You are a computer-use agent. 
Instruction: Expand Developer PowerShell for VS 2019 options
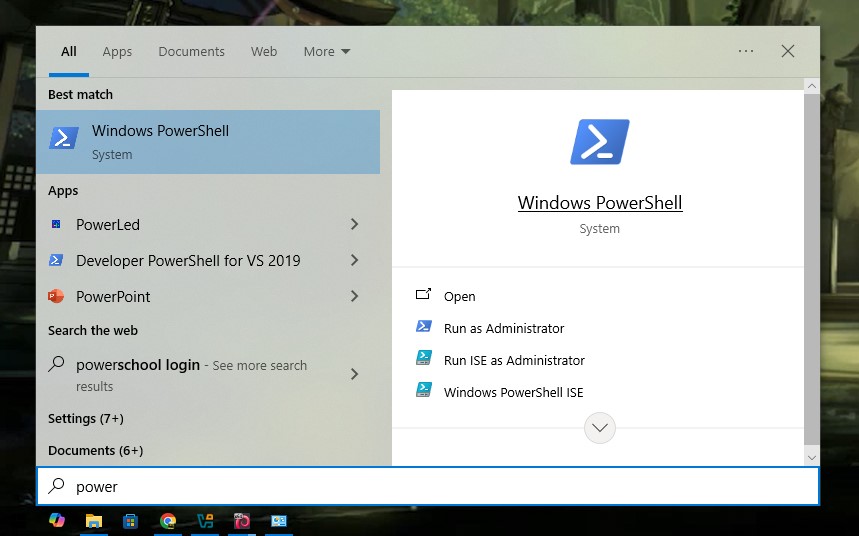(x=354, y=261)
